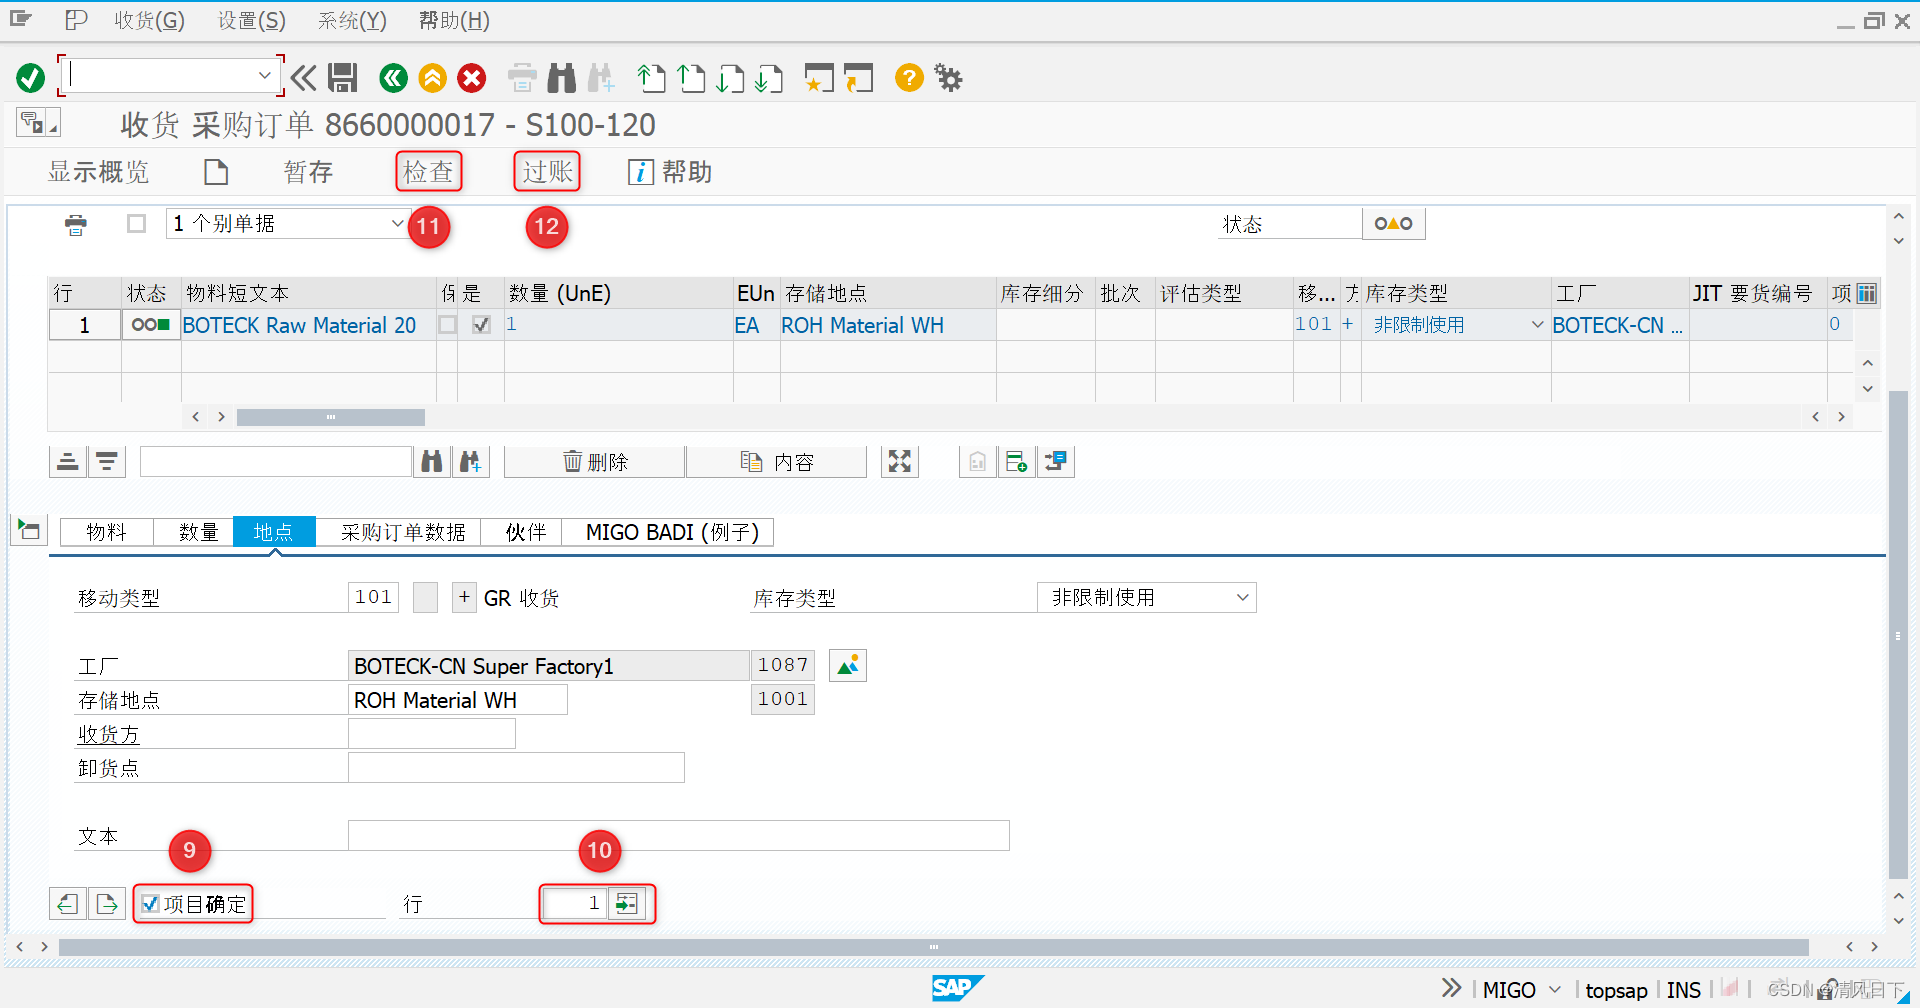Screen dimensions: 1920x1008
Task: Click the 暂存 button
Action: click(308, 172)
